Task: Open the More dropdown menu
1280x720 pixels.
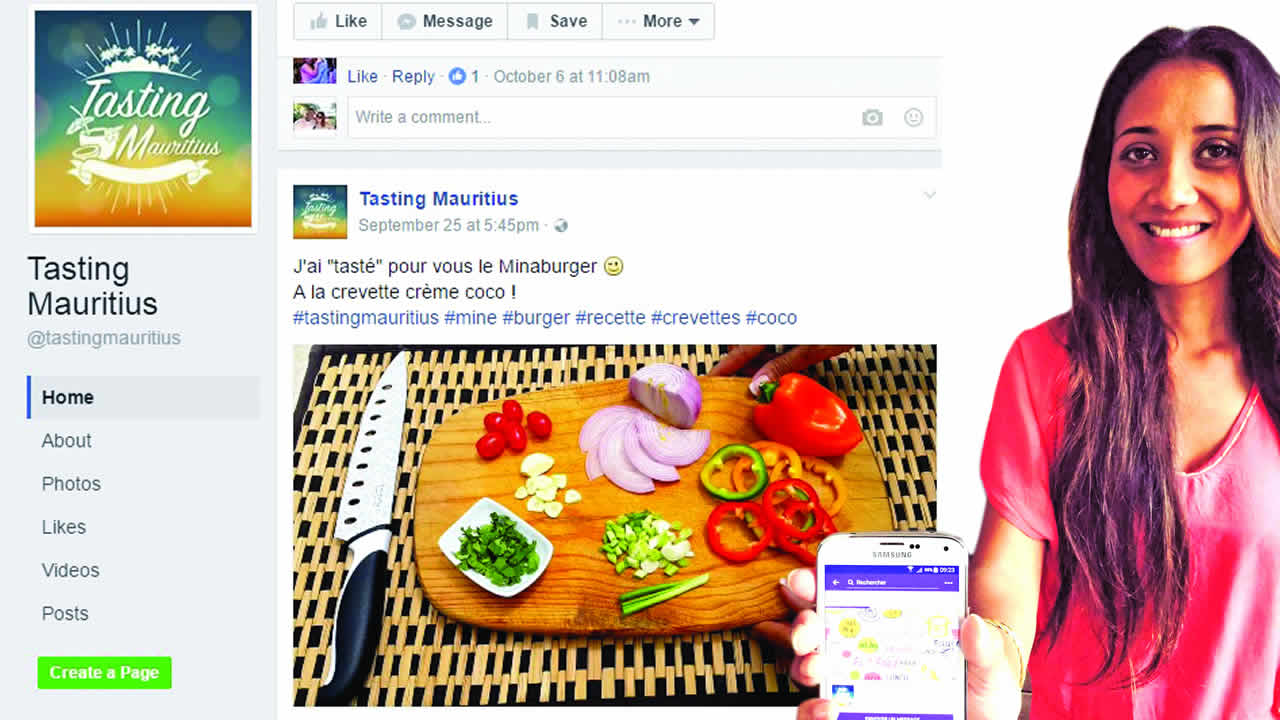Action: [658, 21]
